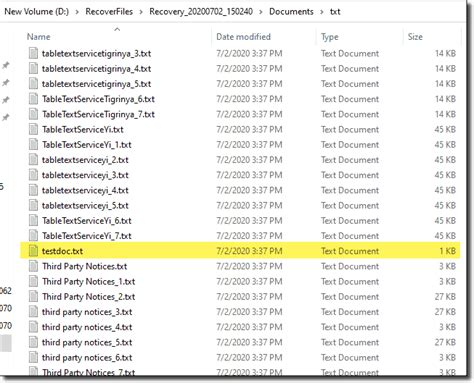Click the TableTextServiceTigrinya_7.txt file icon
Screen dimensions: 474x383
33,114
